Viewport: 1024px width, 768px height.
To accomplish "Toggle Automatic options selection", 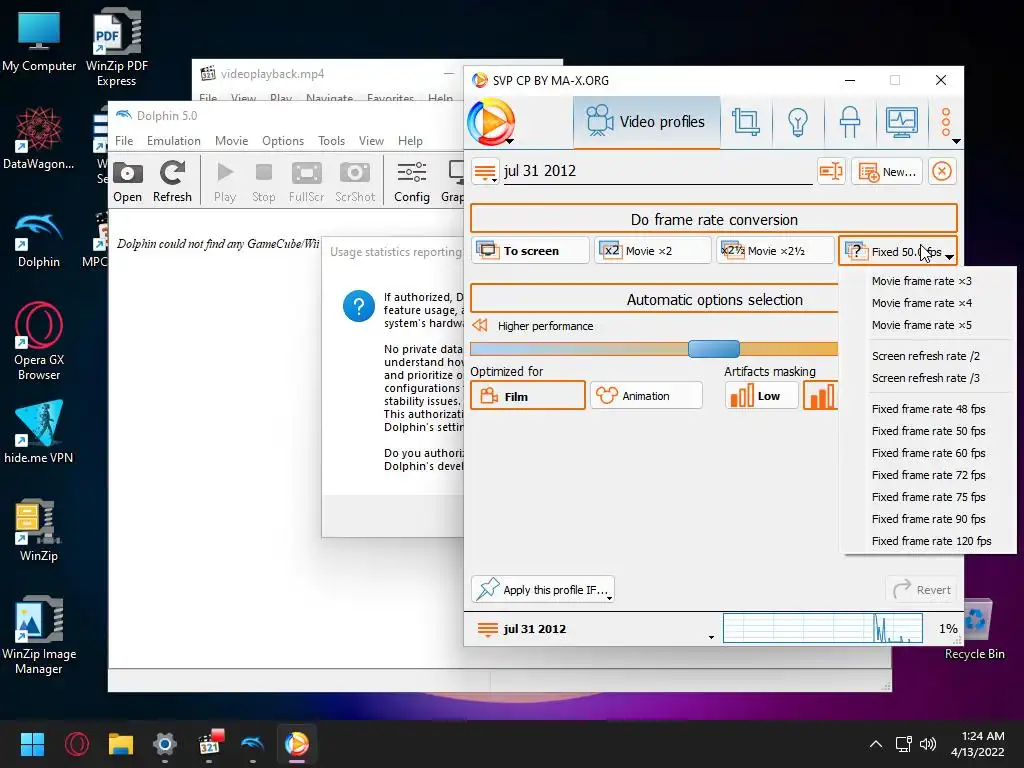I will pos(654,300).
